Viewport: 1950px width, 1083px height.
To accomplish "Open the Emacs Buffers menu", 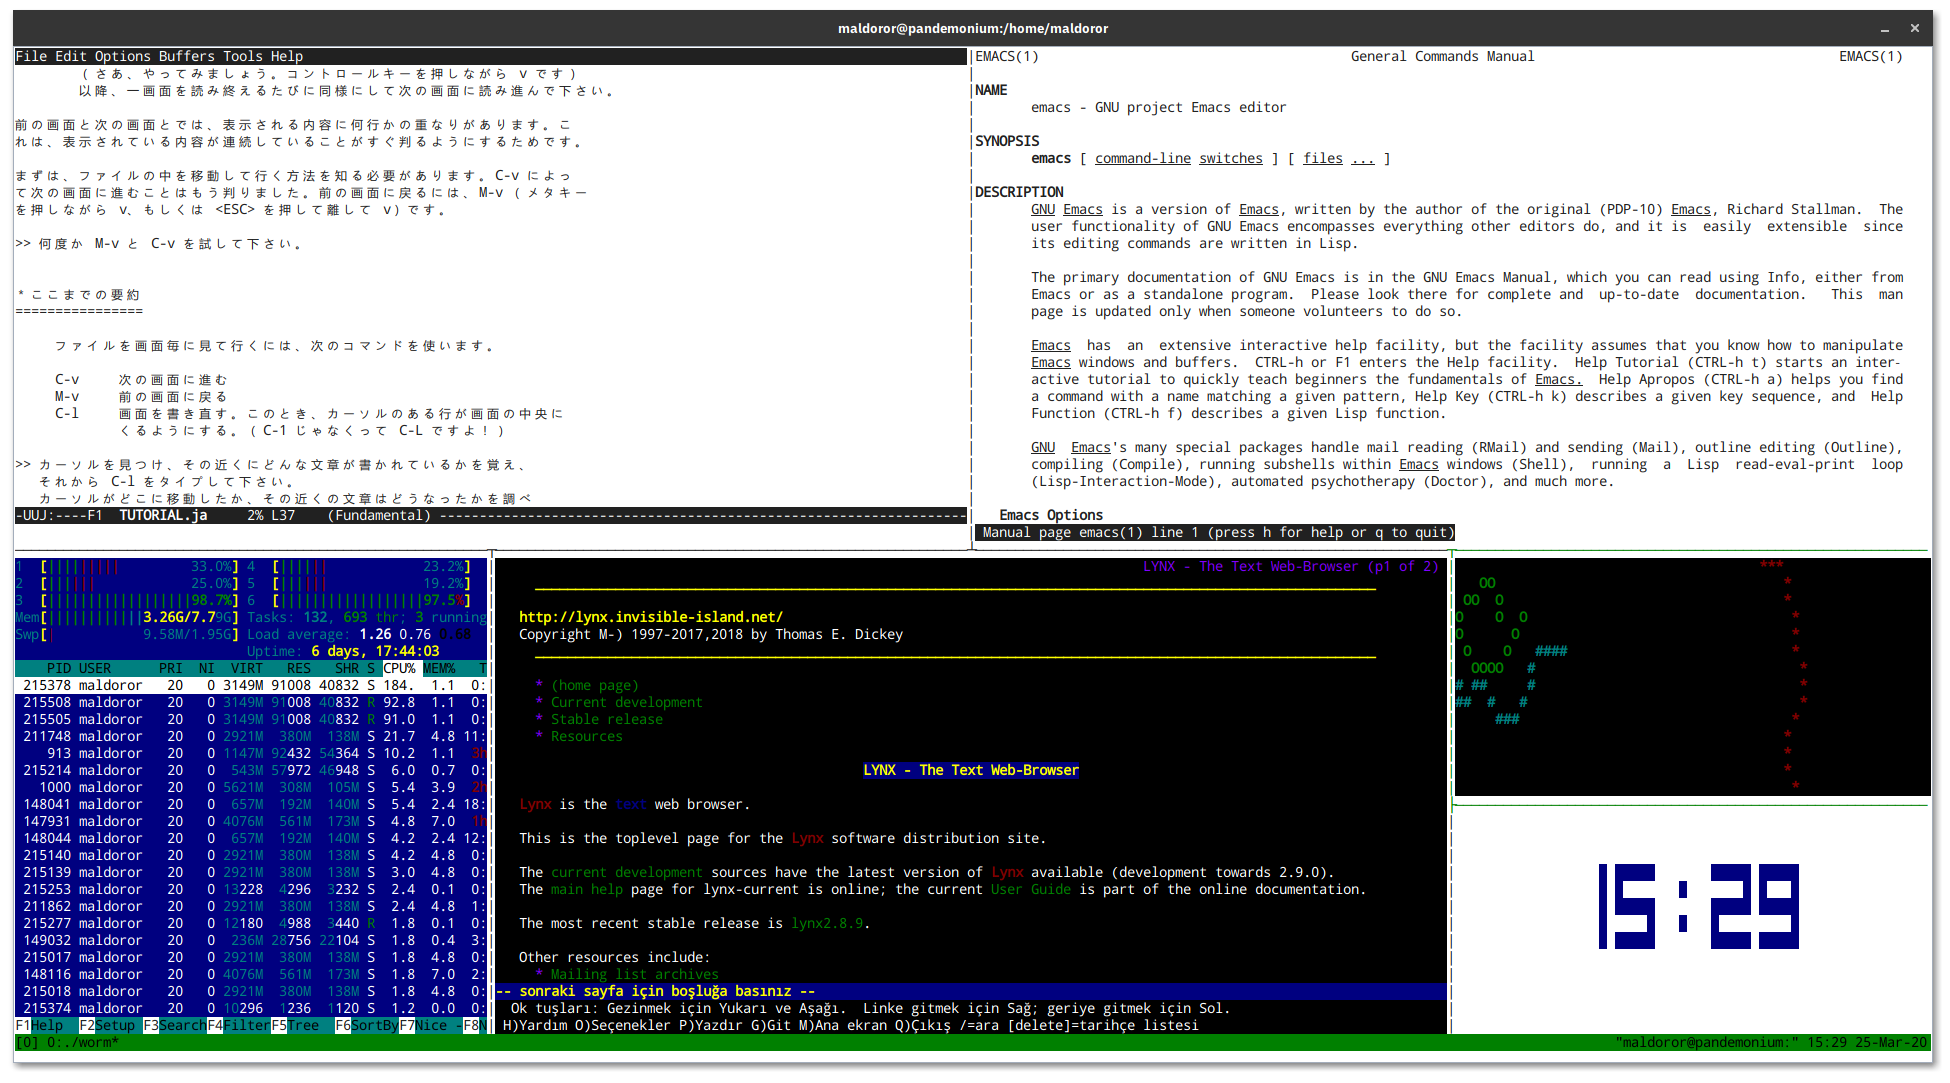I will 186,56.
